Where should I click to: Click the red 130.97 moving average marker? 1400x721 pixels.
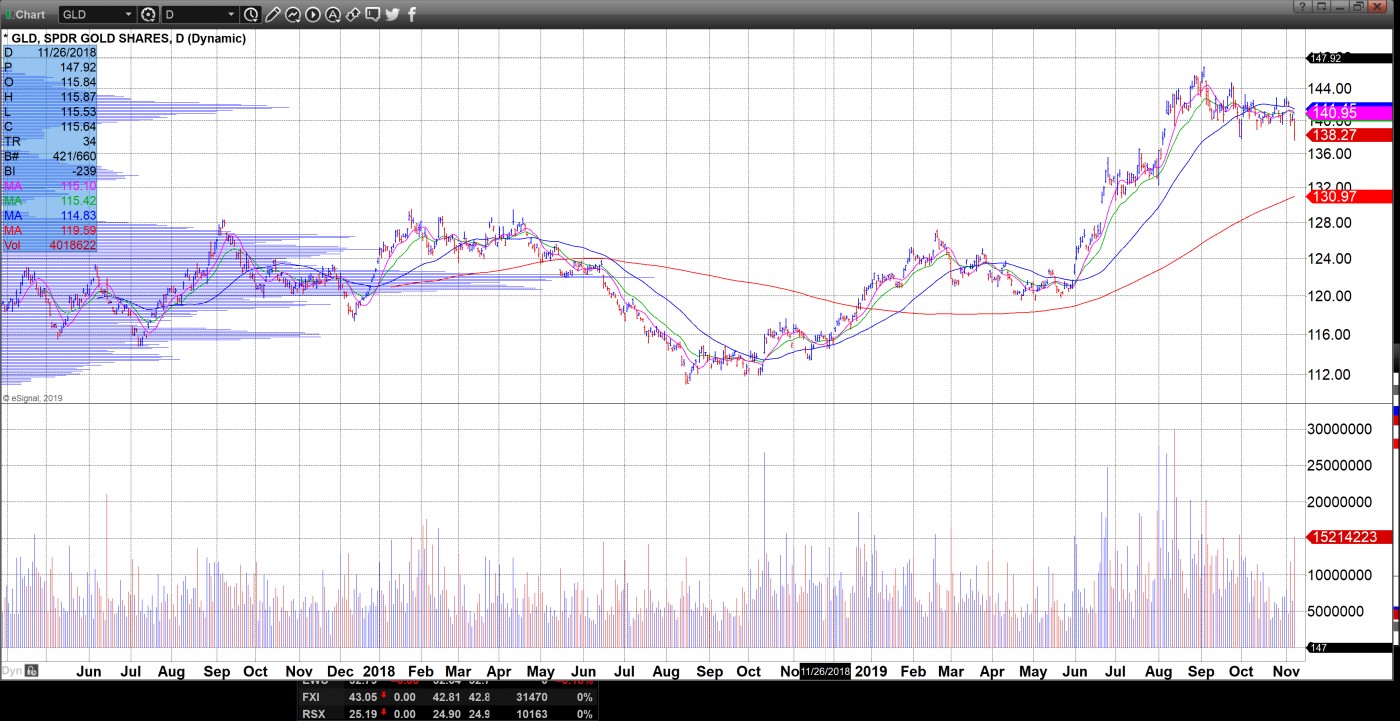[1350, 197]
